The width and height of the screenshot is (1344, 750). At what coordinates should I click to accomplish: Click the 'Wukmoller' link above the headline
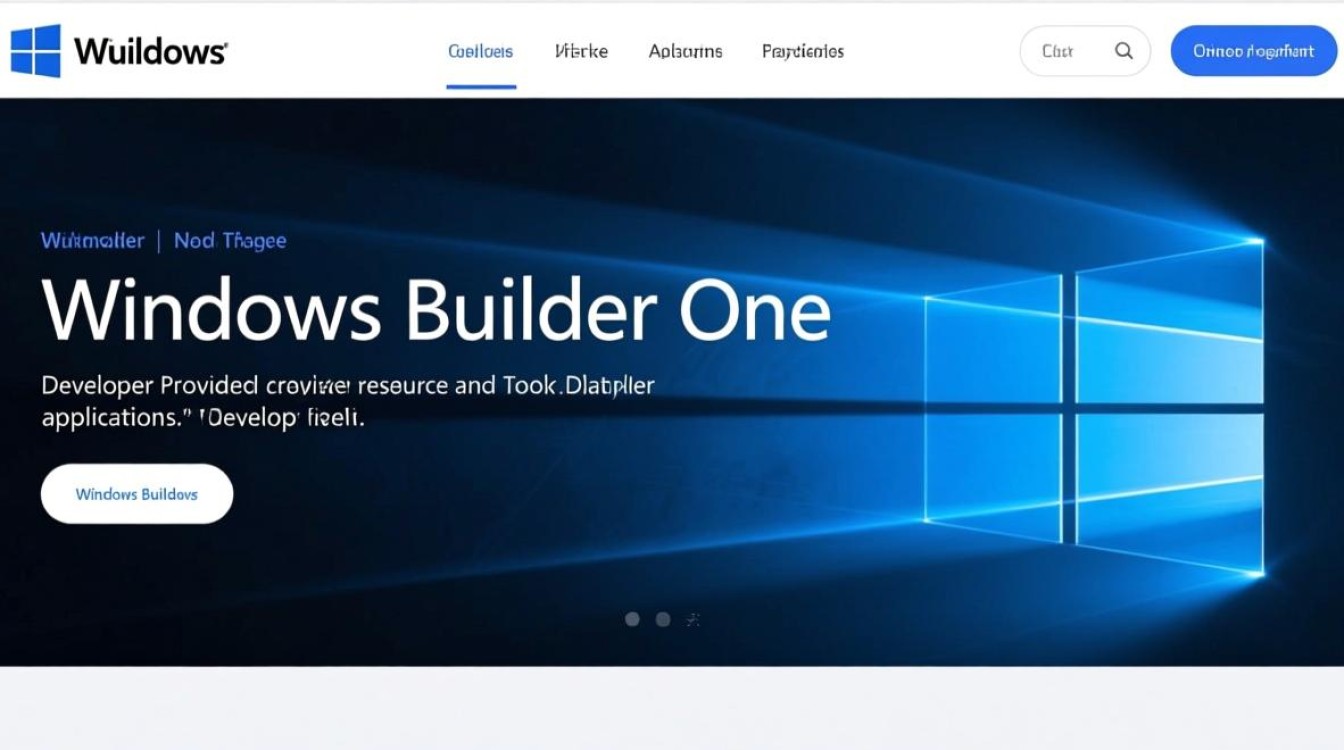[91, 240]
